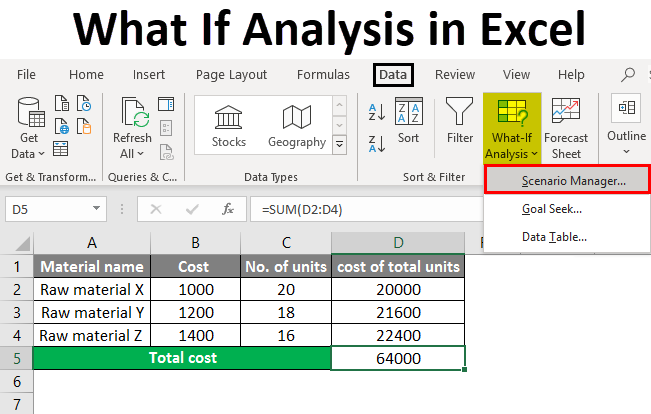The height and width of the screenshot is (414, 651).
Task: Open the Name Box dropdown arrow
Action: (97, 209)
